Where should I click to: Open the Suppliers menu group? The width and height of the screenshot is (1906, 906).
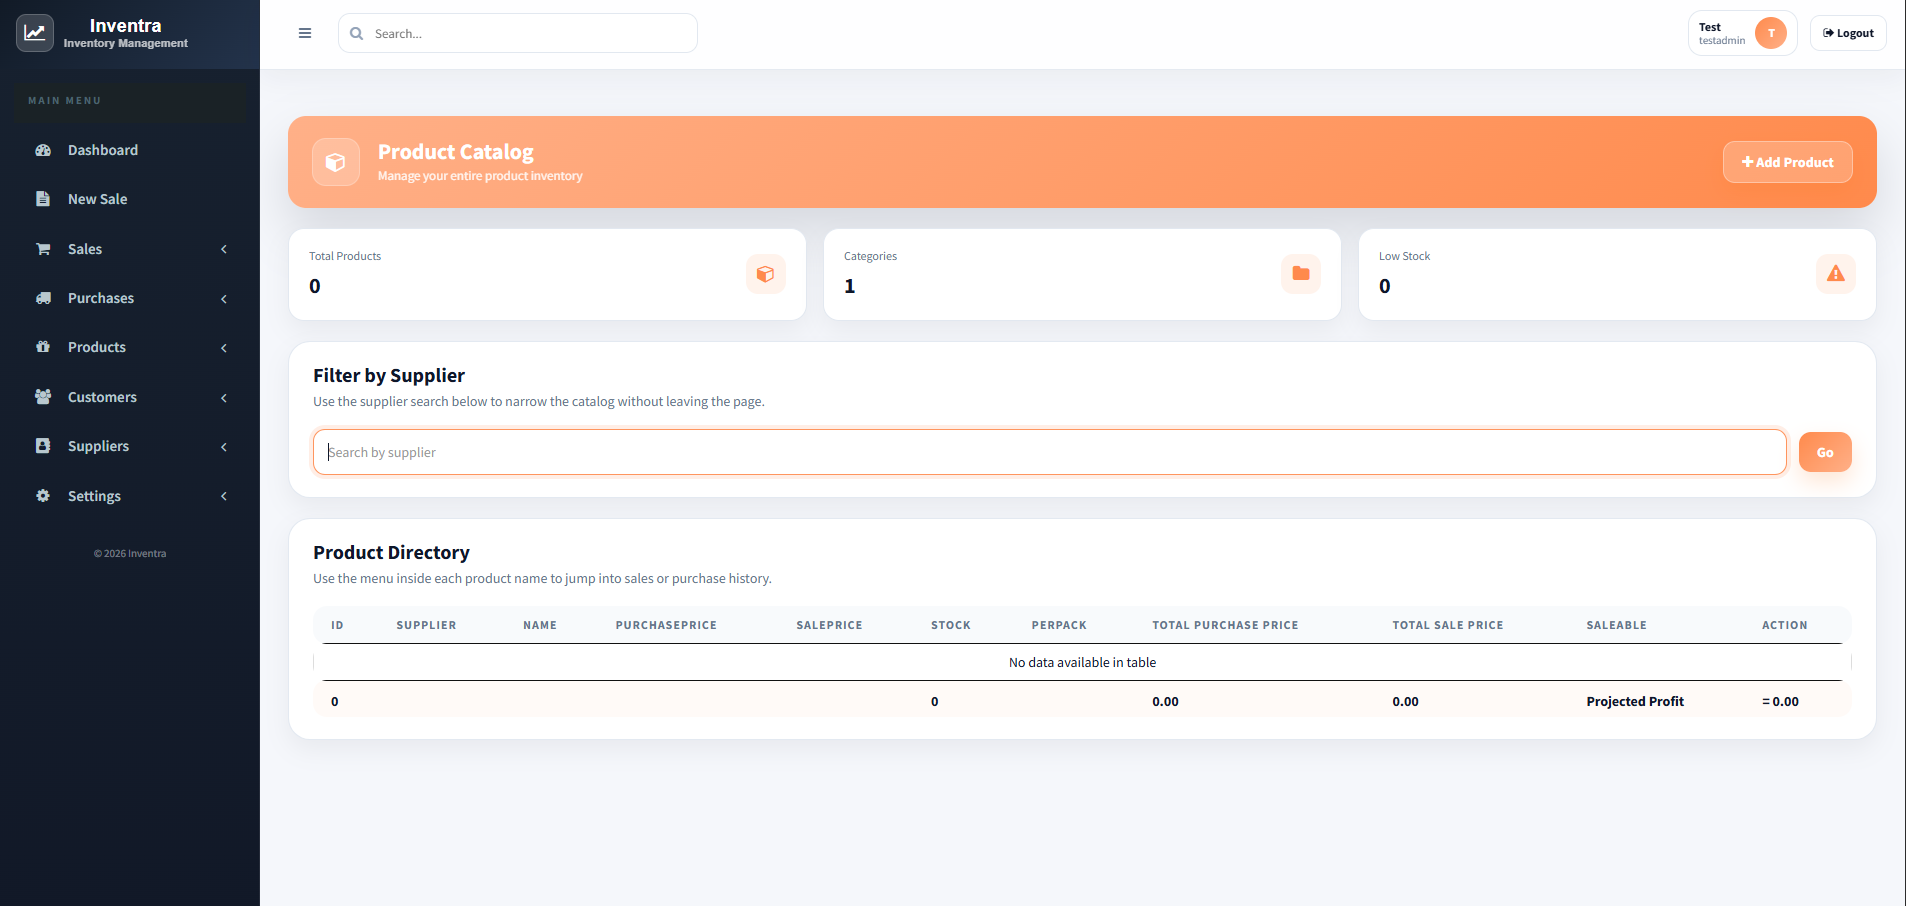pos(98,446)
